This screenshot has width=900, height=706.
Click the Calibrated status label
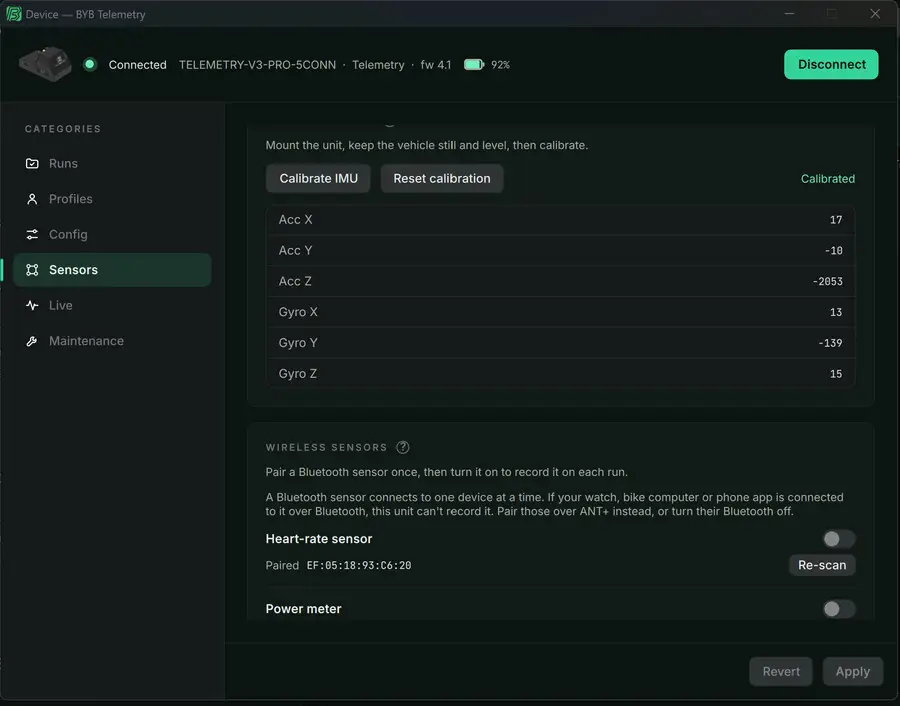[828, 179]
